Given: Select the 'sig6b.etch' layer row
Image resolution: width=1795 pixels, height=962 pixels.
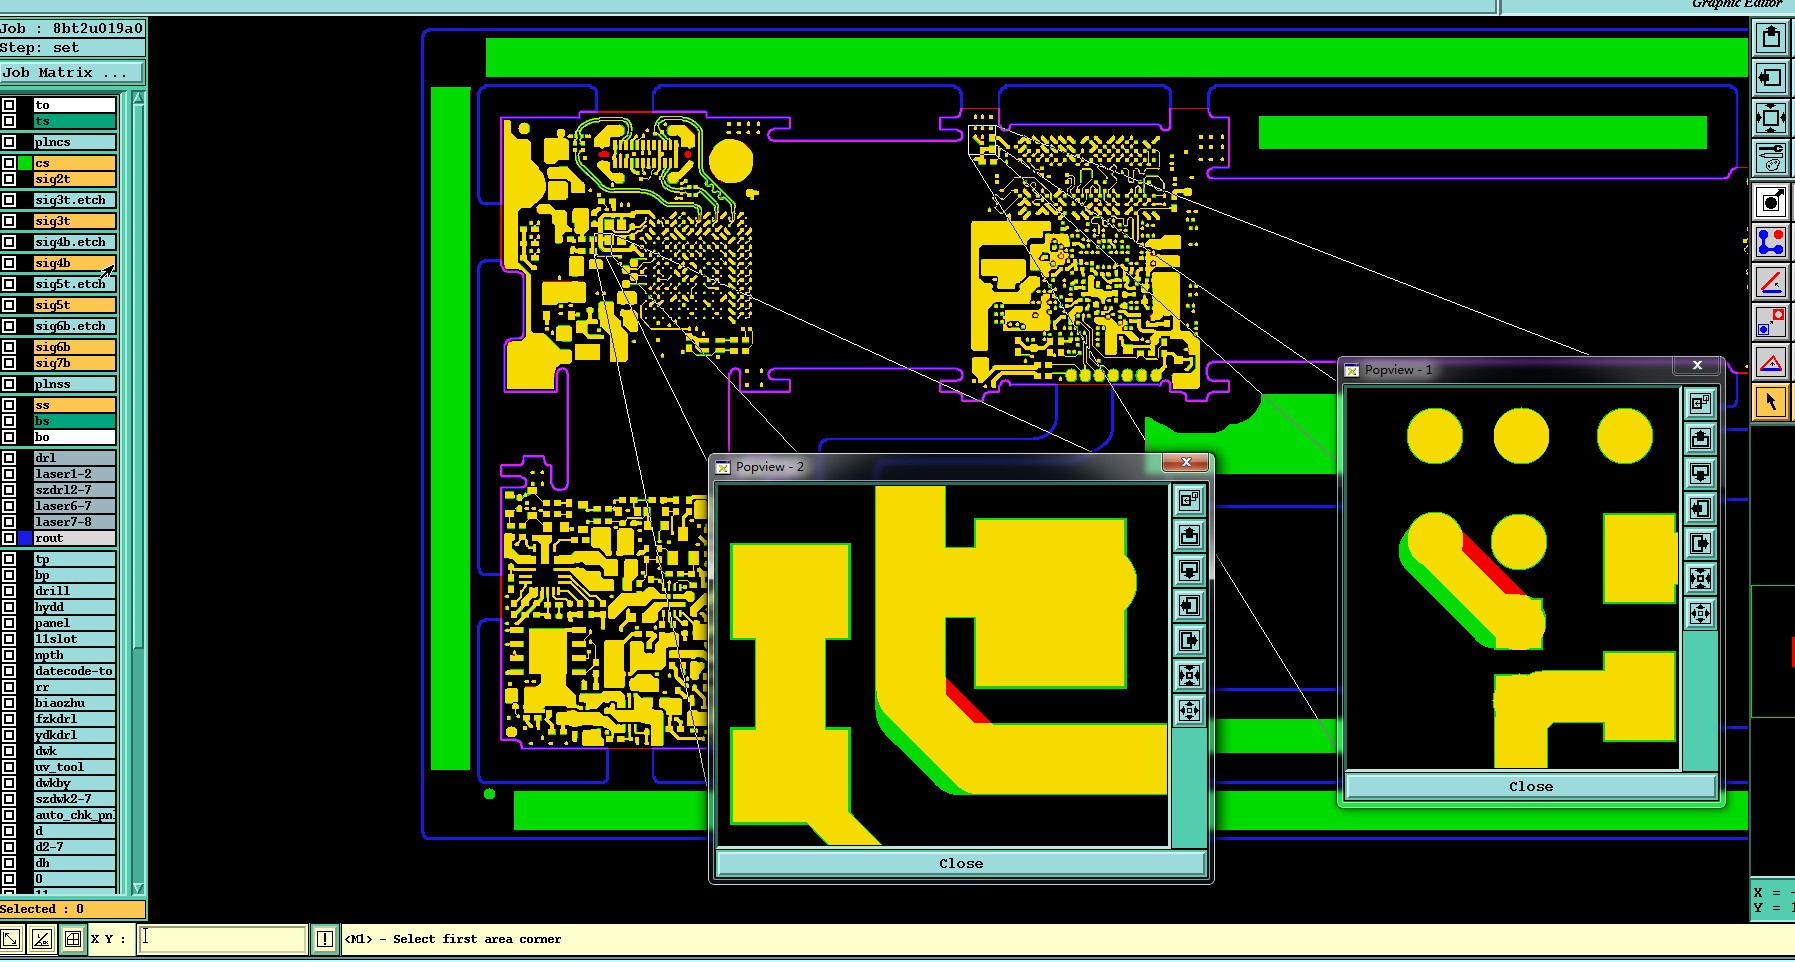Looking at the screenshot, I should (75, 326).
